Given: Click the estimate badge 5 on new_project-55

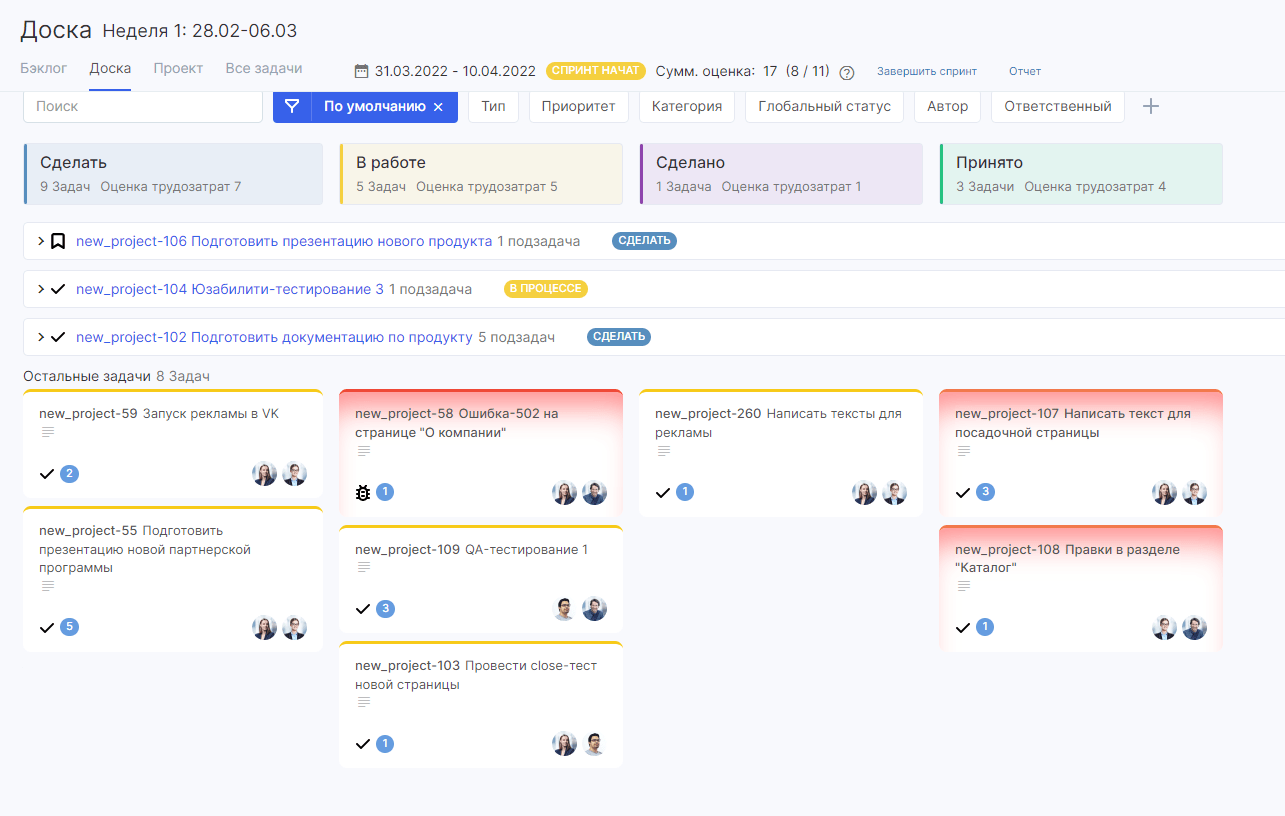Looking at the screenshot, I should [x=69, y=627].
